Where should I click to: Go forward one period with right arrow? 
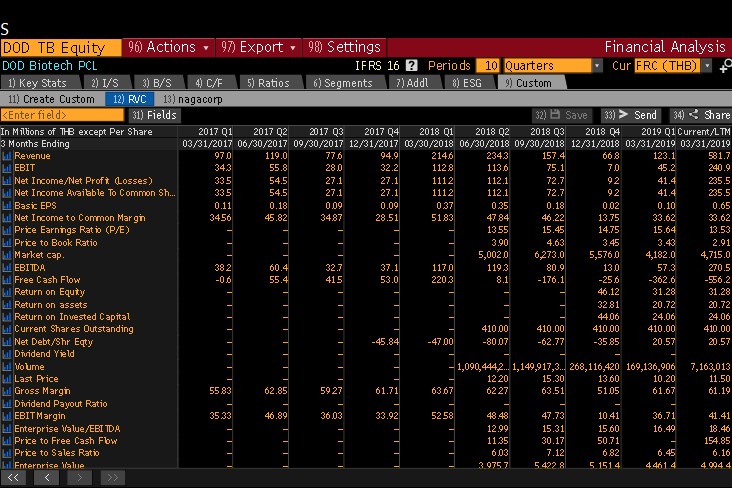tap(79, 478)
